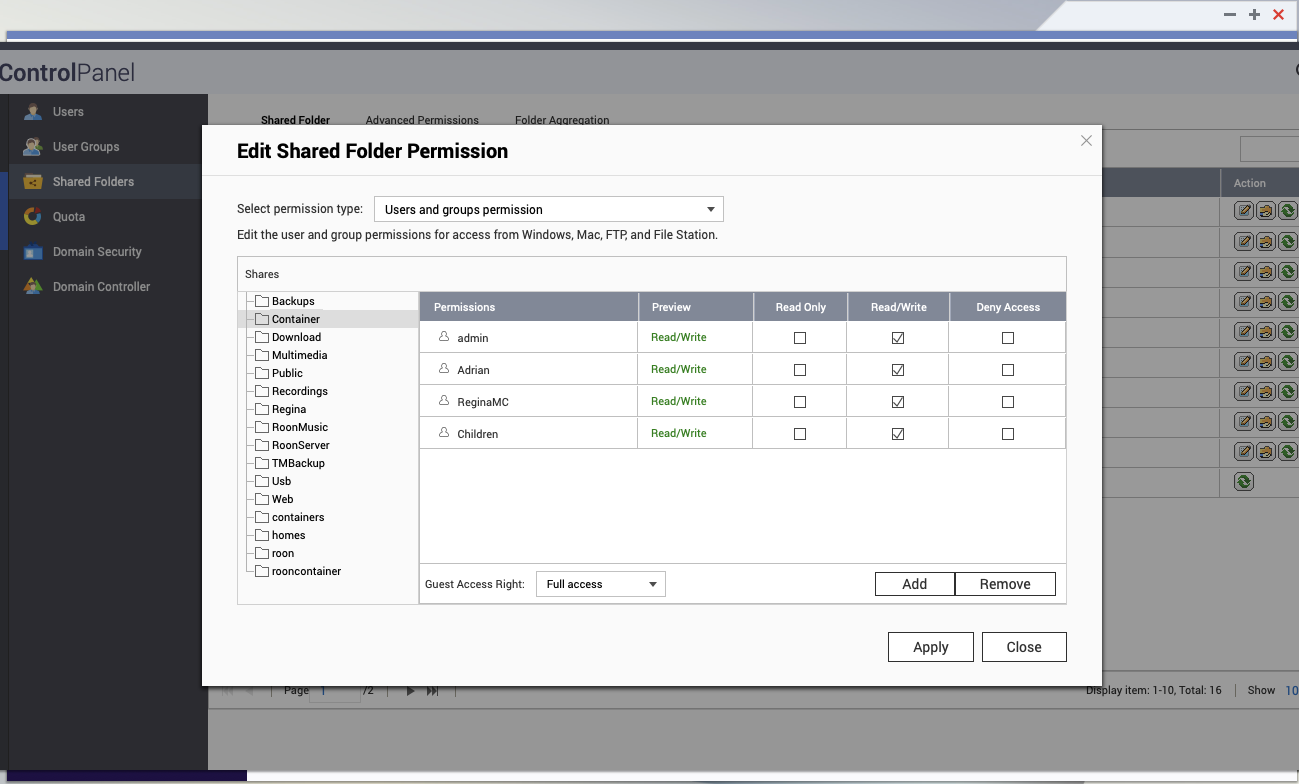Viewport: 1299px width, 784px height.
Task: Click the admin user icon in Permissions
Action: click(444, 337)
